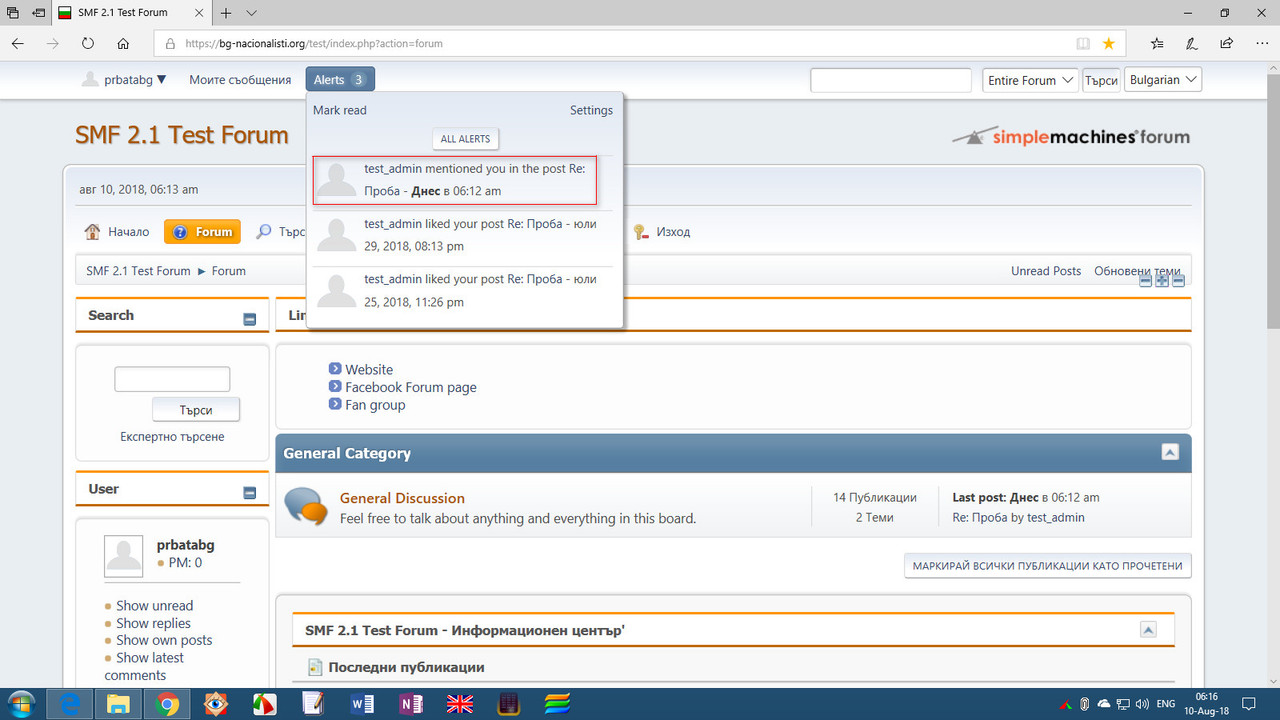Refresh the current browser page
1280x720 pixels.
(x=88, y=44)
